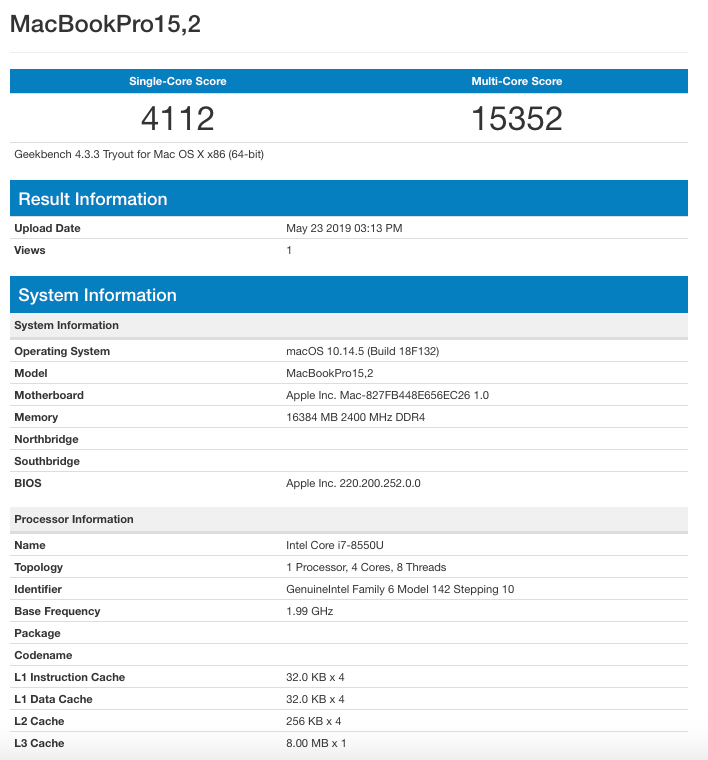
Task: Select the Base Frequency label
Action: [57, 611]
